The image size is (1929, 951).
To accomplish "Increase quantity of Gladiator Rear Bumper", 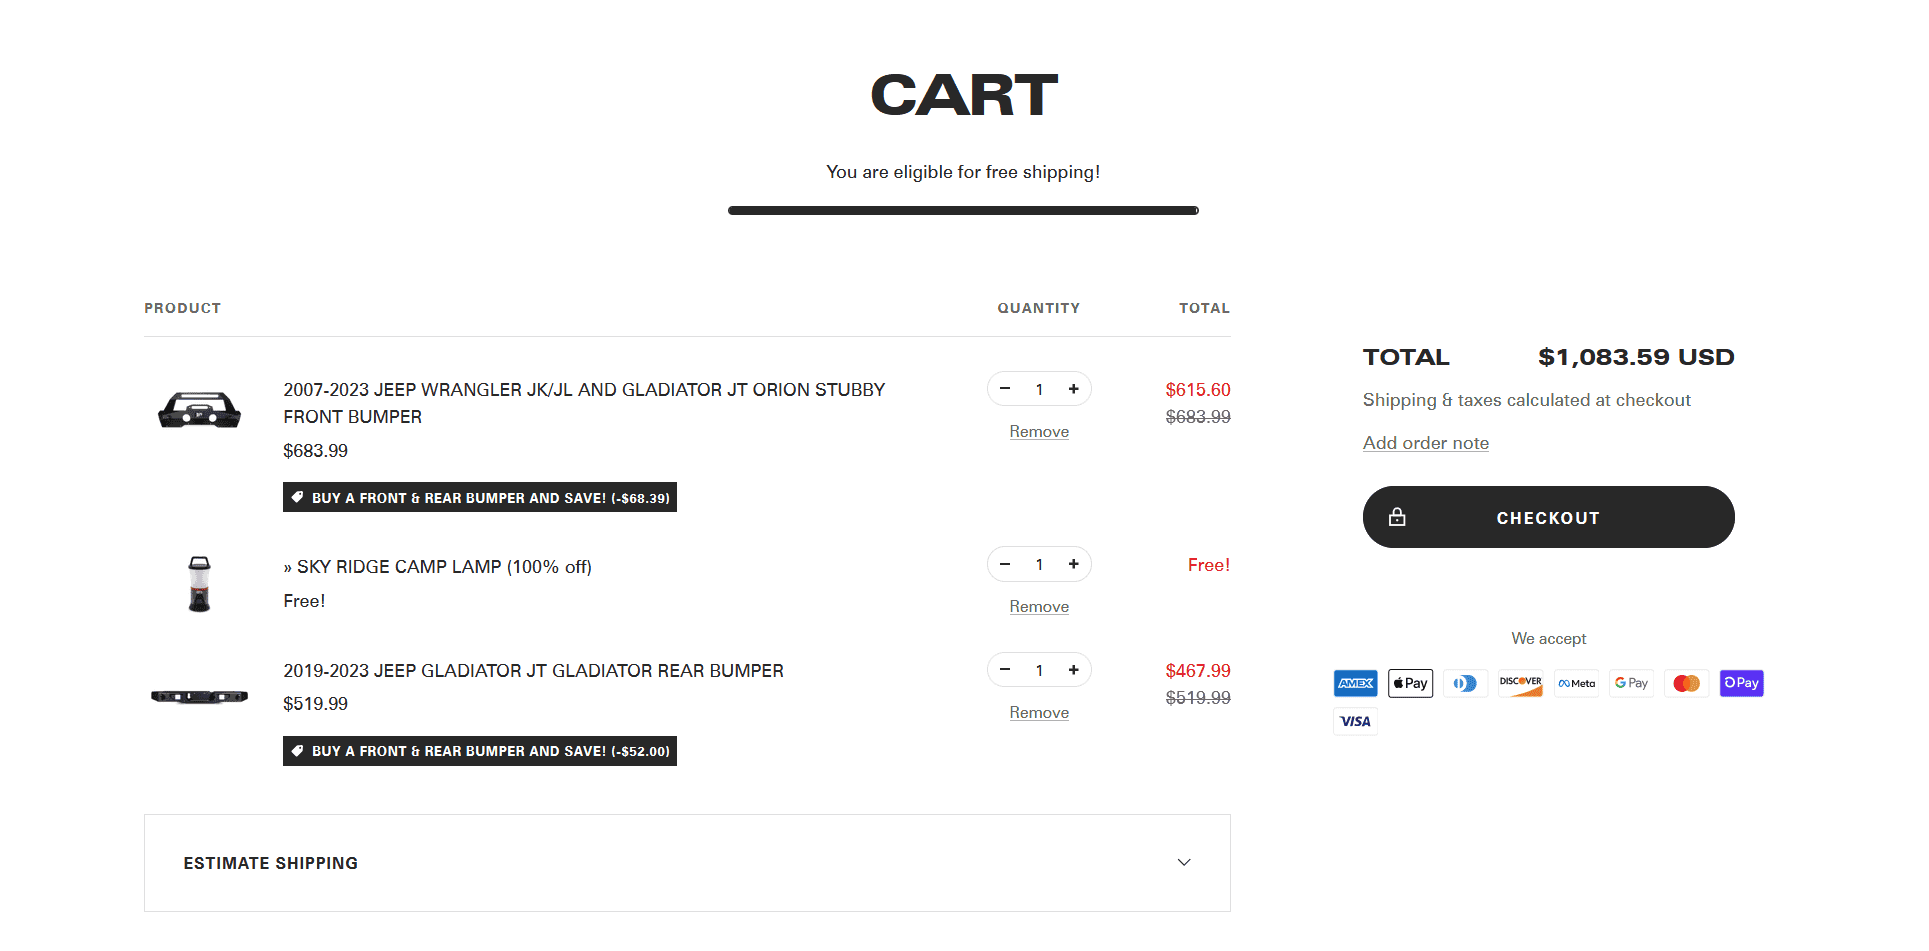I will 1073,670.
